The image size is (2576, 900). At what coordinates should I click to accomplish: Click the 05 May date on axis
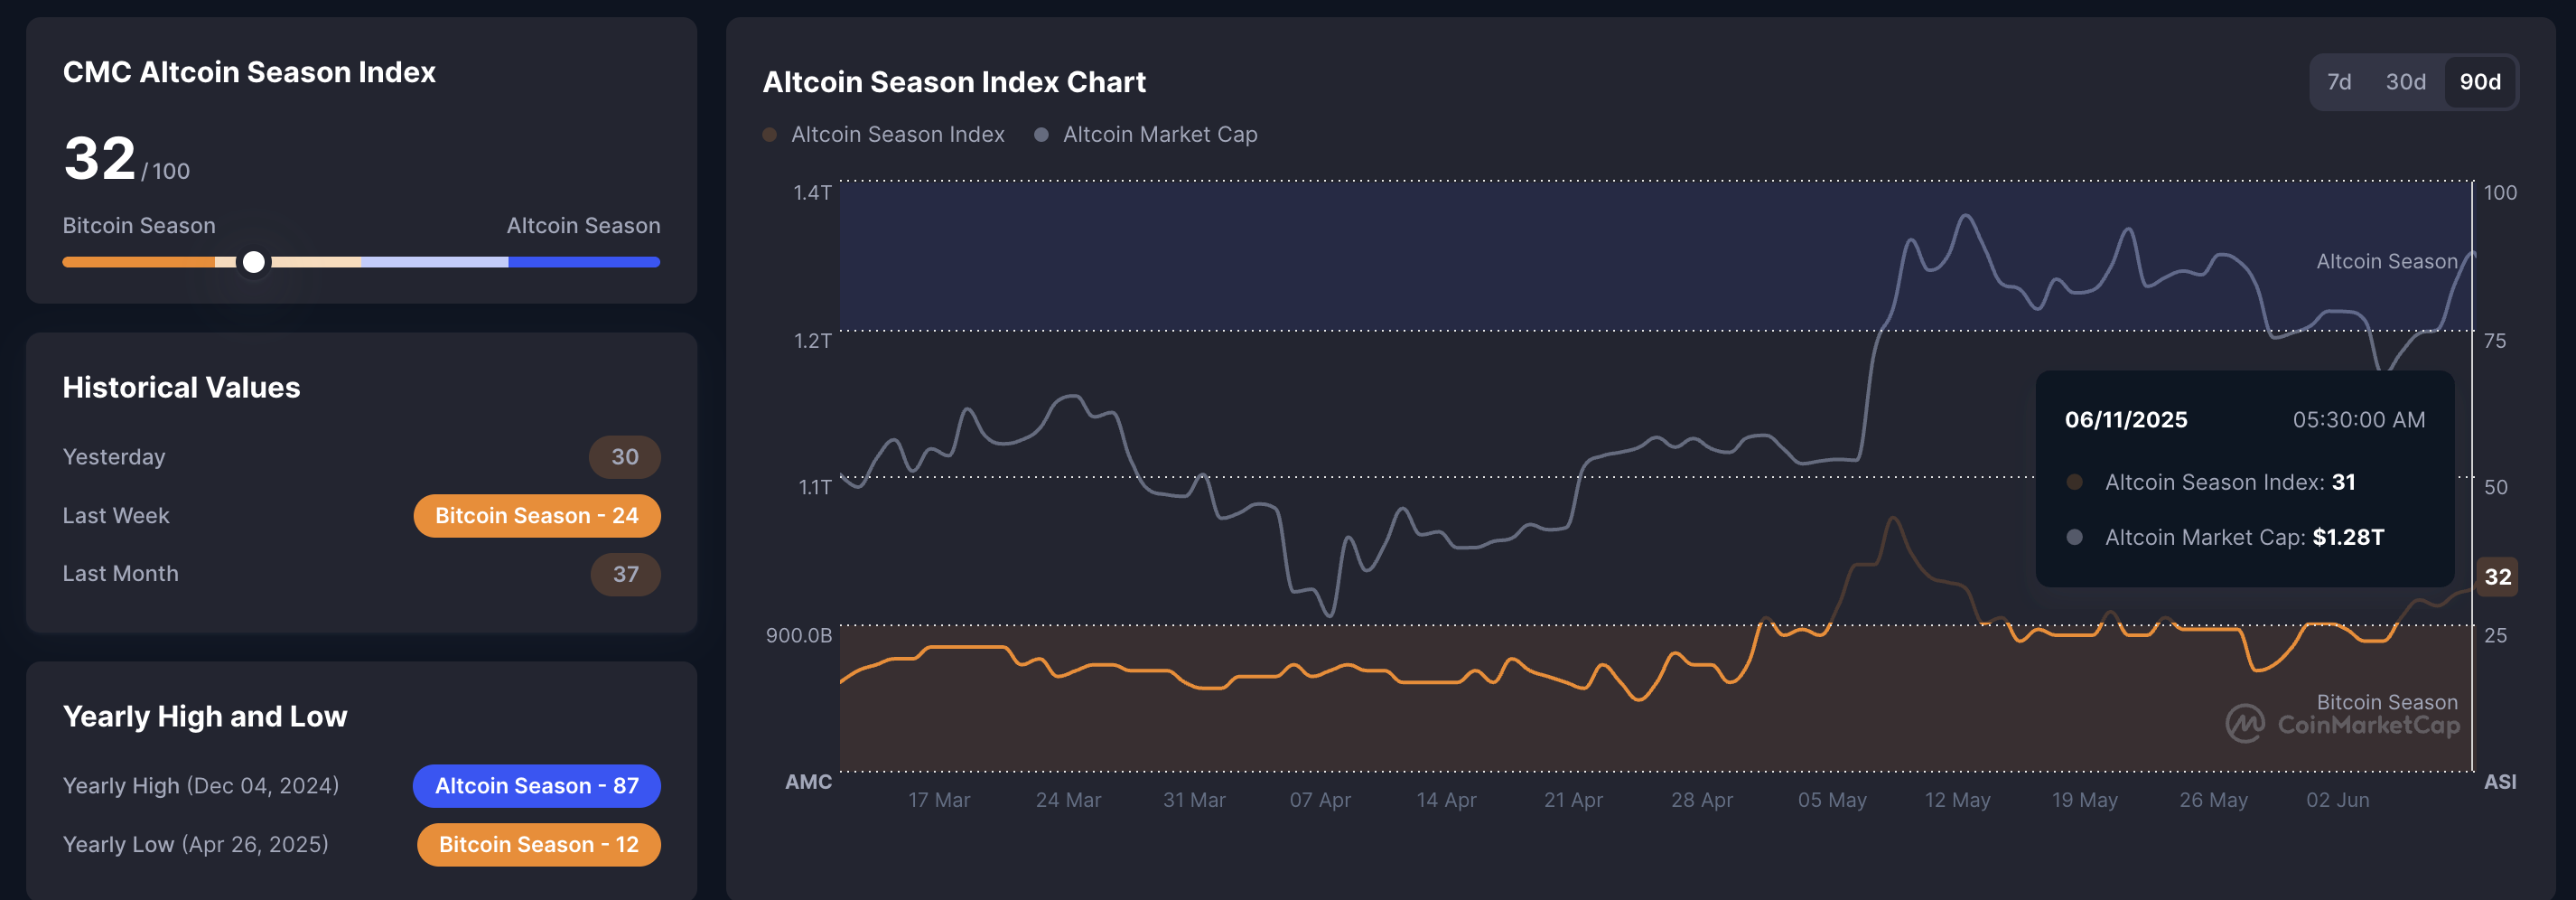click(x=1832, y=800)
